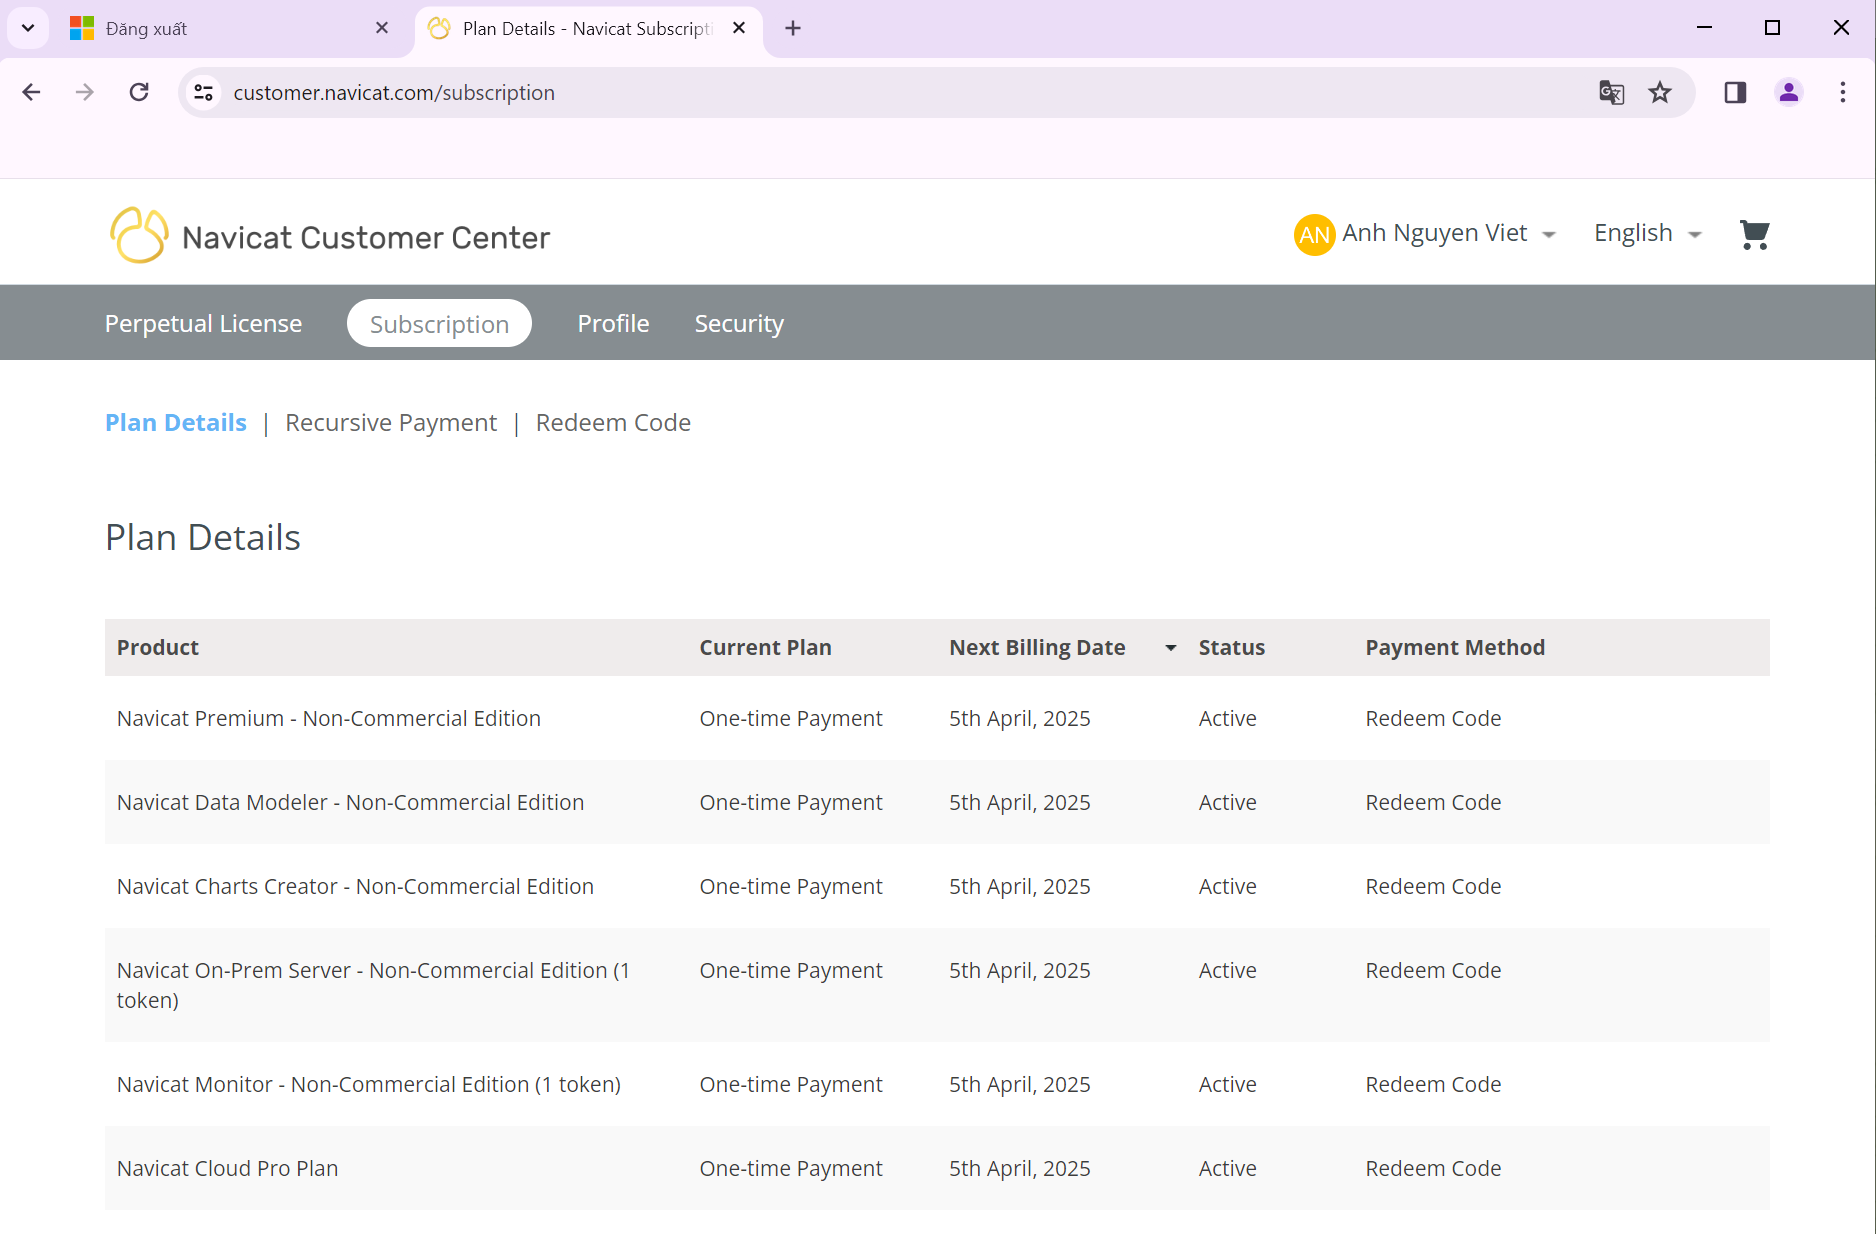Image resolution: width=1876 pixels, height=1234 pixels.
Task: Click billing date for Navicat Data Modeler
Action: tap(1019, 803)
